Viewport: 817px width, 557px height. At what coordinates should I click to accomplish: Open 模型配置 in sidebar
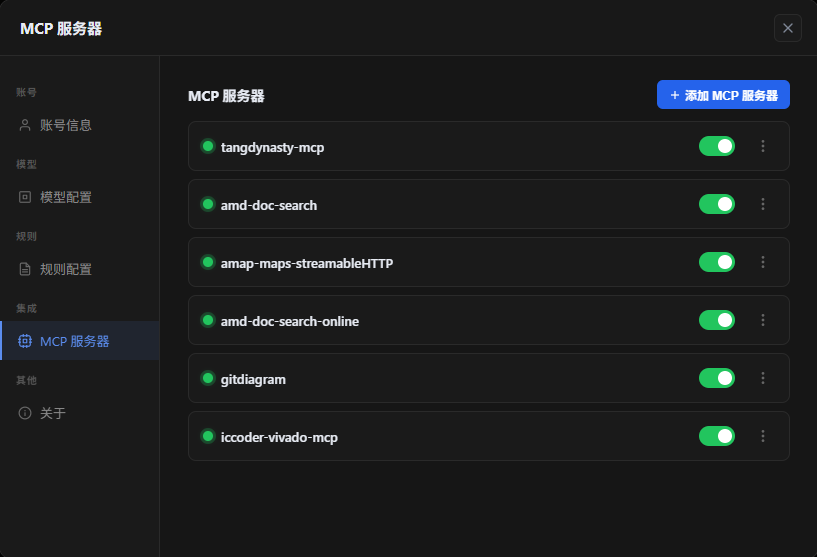point(80,197)
